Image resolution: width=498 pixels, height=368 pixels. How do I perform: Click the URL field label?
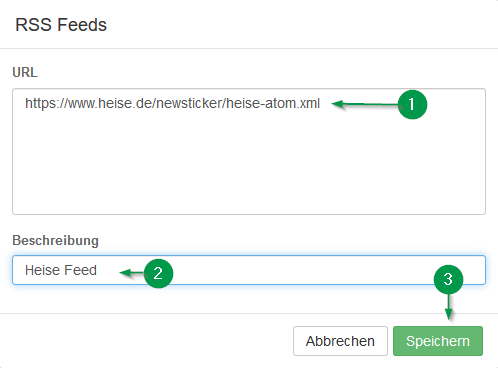click(x=25, y=72)
